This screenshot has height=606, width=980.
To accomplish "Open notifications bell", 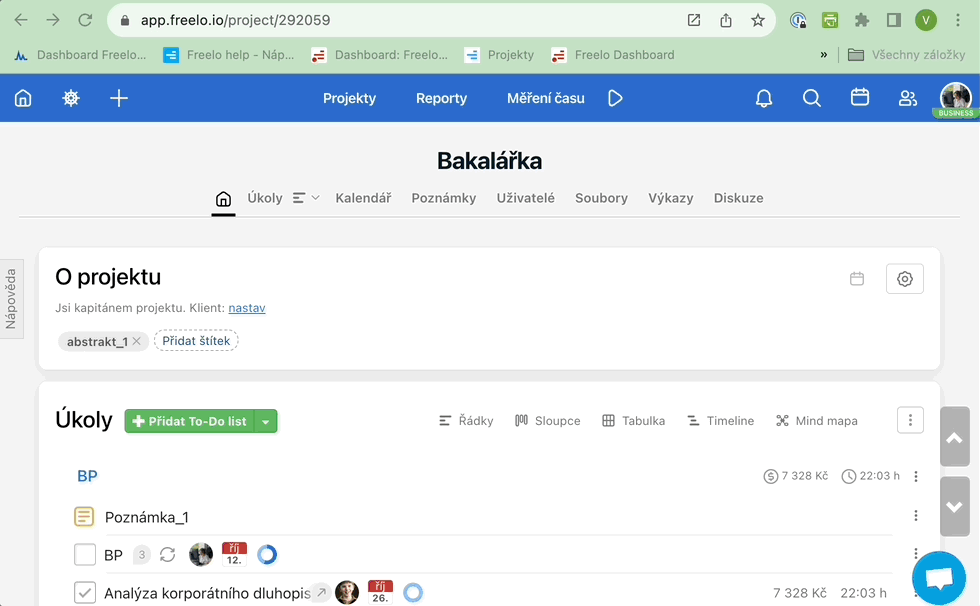I will pyautogui.click(x=764, y=98).
